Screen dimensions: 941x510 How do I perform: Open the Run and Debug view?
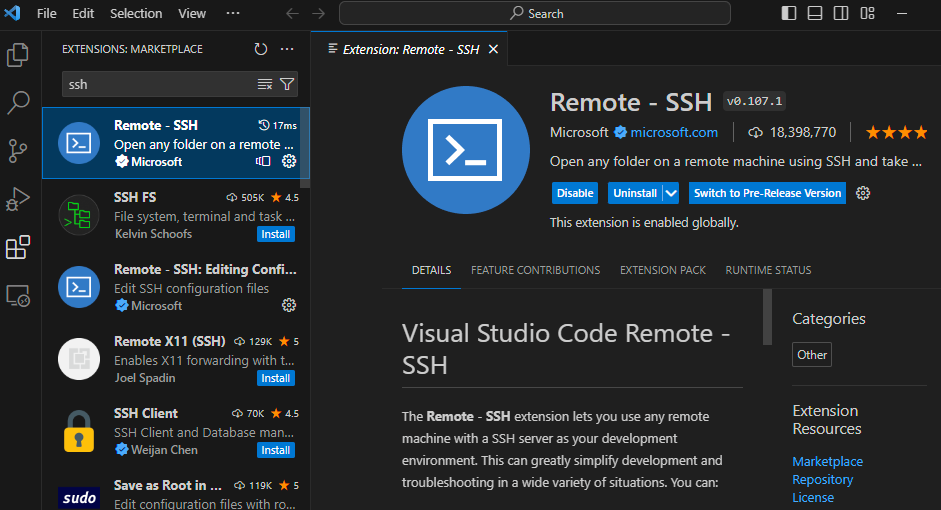(17, 199)
